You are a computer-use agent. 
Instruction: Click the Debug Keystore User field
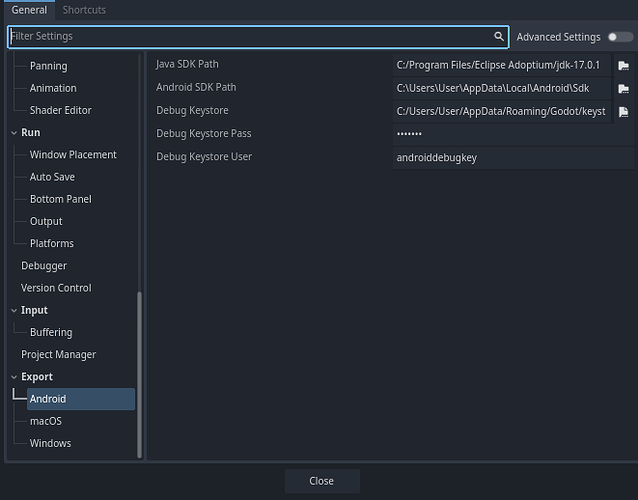pyautogui.click(x=512, y=157)
